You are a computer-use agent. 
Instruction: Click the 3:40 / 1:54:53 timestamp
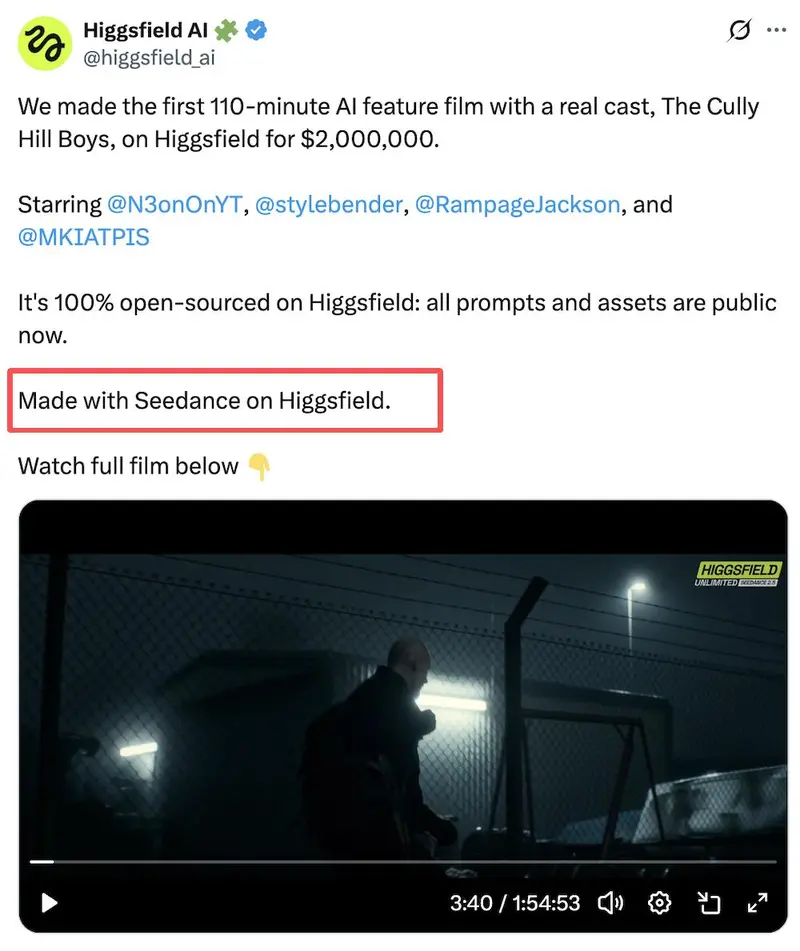515,903
